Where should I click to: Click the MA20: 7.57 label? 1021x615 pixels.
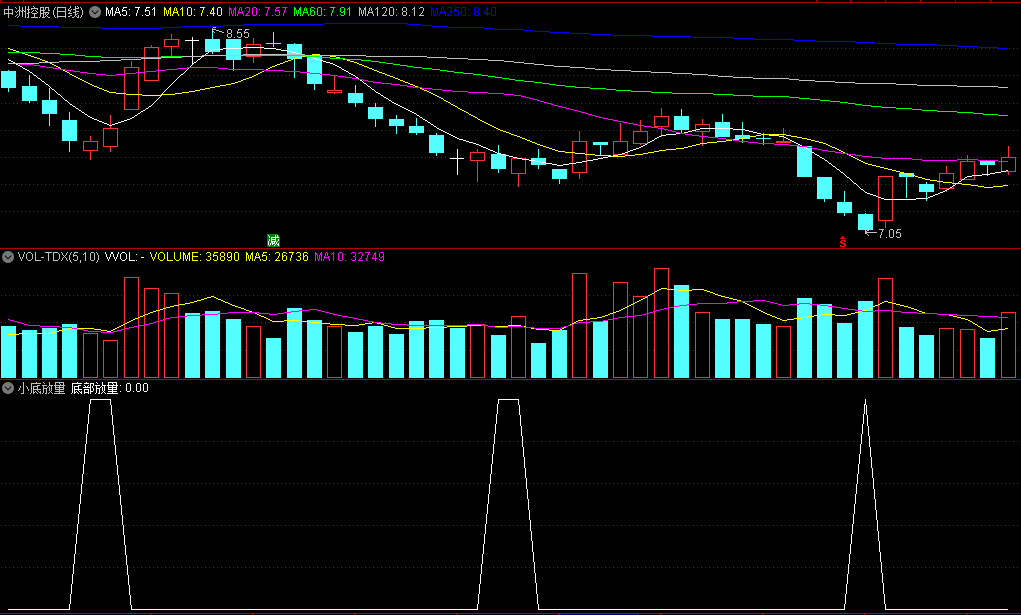tap(258, 12)
